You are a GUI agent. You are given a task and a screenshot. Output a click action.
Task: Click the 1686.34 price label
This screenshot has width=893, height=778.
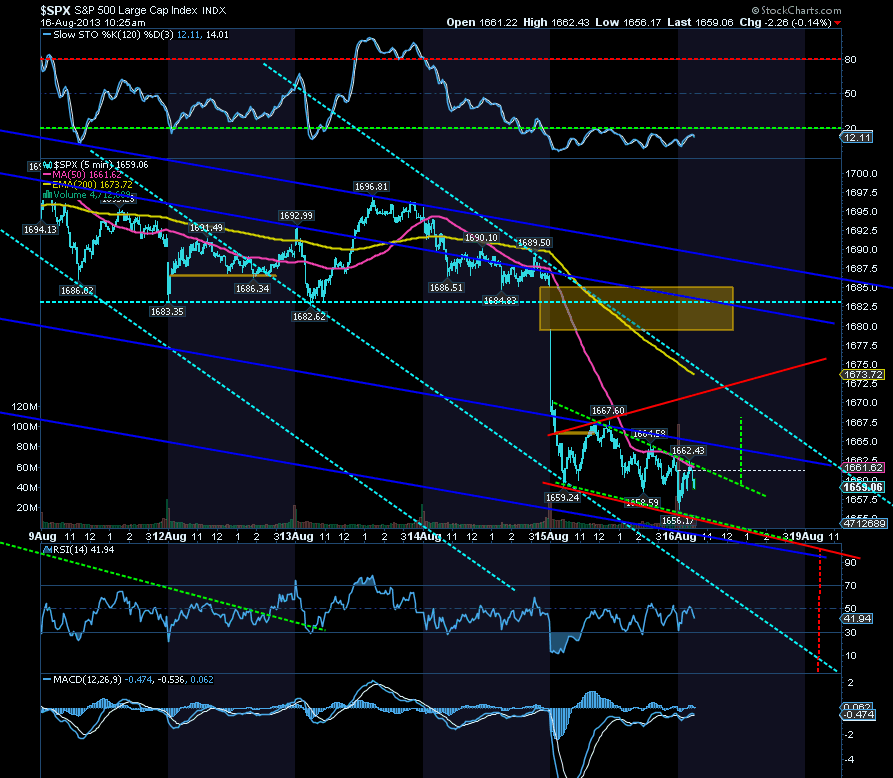pos(252,289)
